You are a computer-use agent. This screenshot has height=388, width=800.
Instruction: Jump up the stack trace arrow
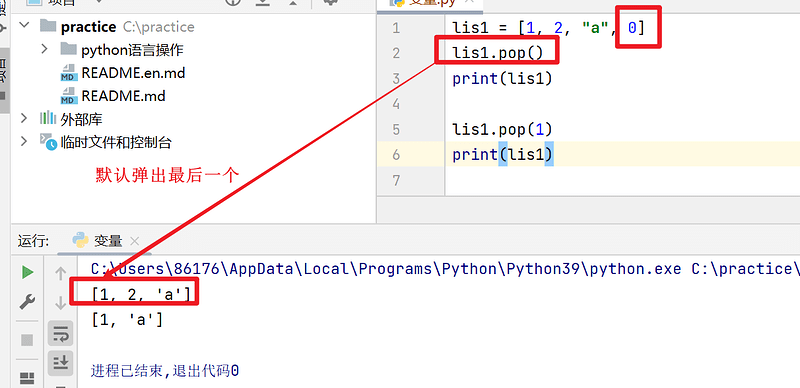click(61, 274)
